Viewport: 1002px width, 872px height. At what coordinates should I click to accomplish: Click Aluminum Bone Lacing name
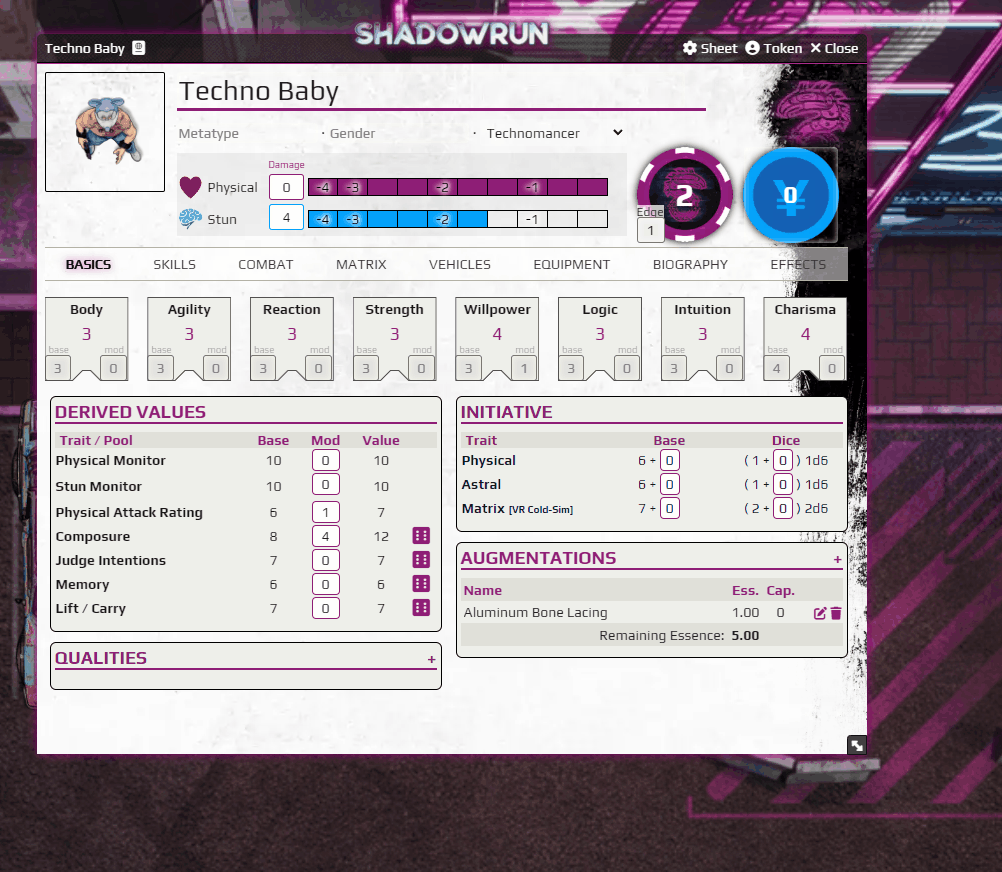click(536, 613)
